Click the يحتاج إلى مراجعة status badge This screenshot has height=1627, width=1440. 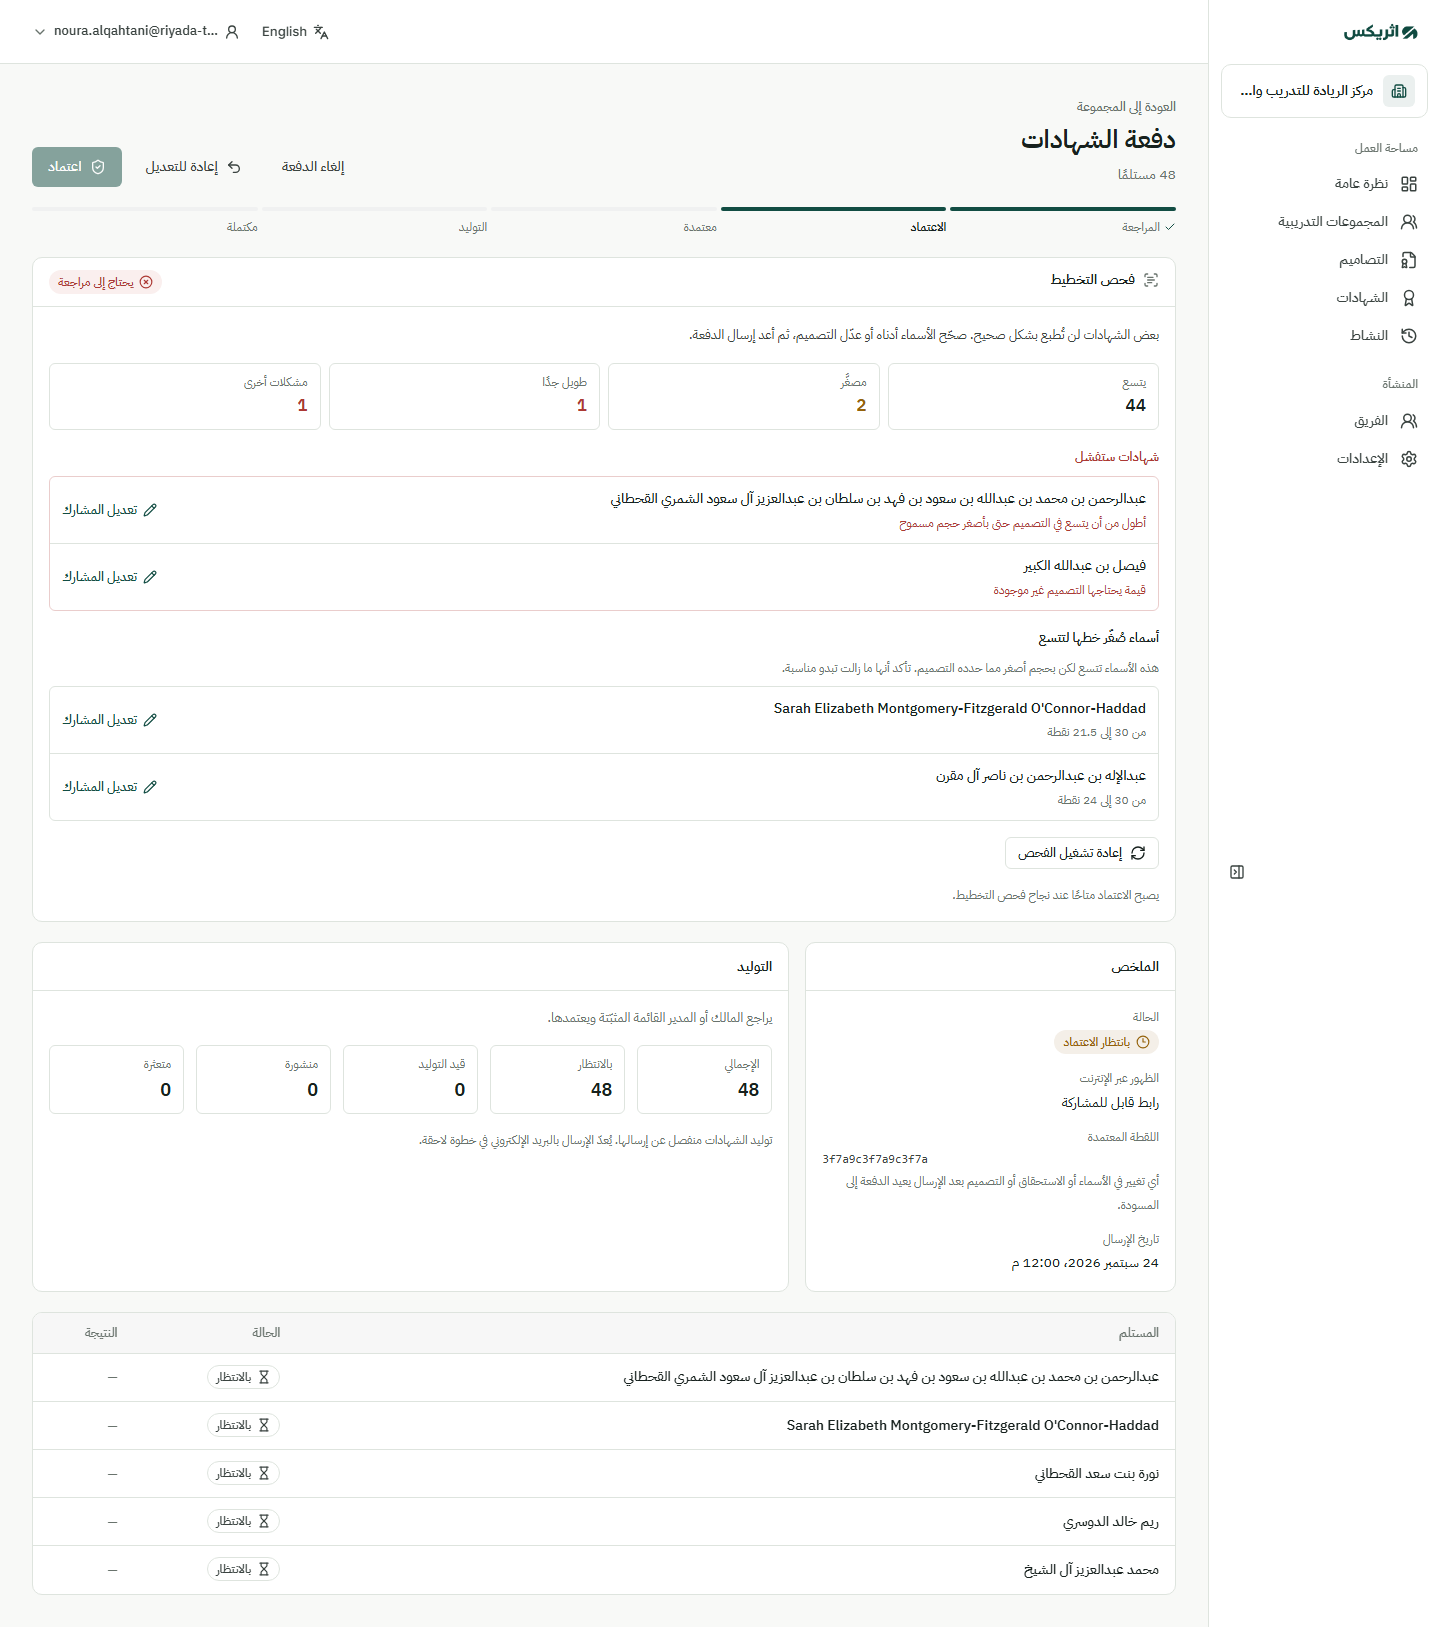[105, 282]
